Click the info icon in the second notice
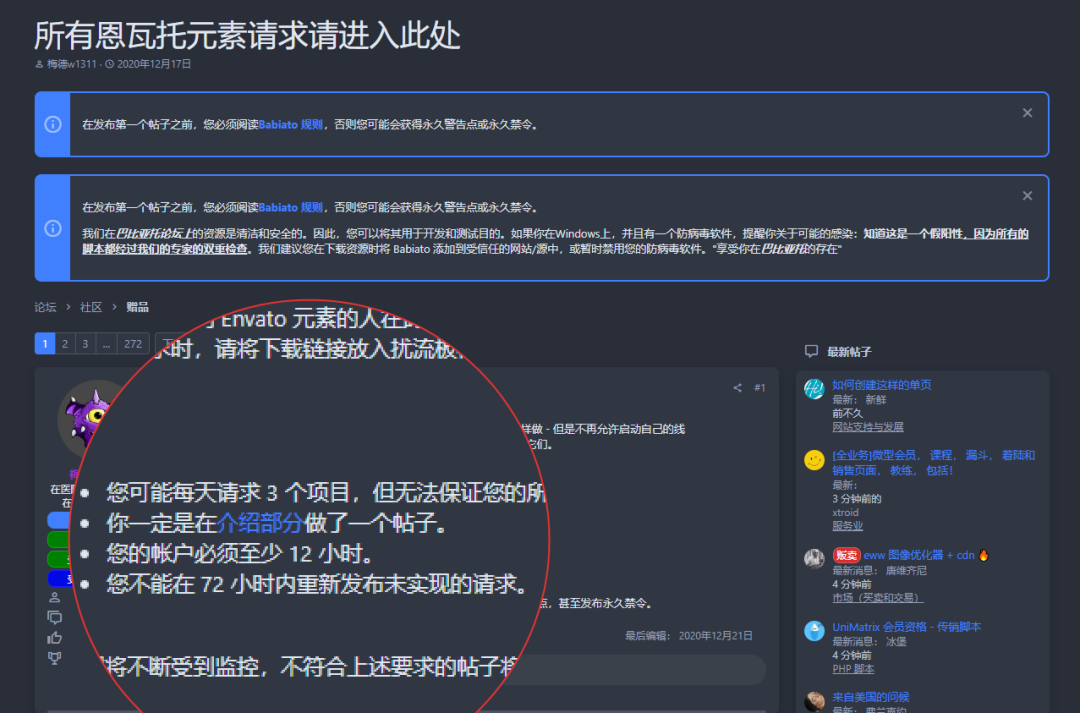This screenshot has width=1080, height=713. [x=53, y=228]
